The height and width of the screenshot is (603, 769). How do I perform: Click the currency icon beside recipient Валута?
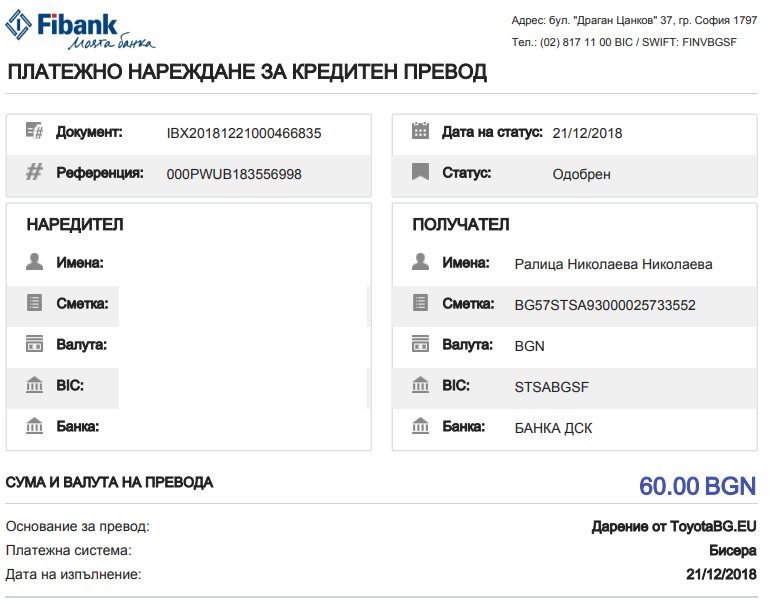[x=421, y=345]
